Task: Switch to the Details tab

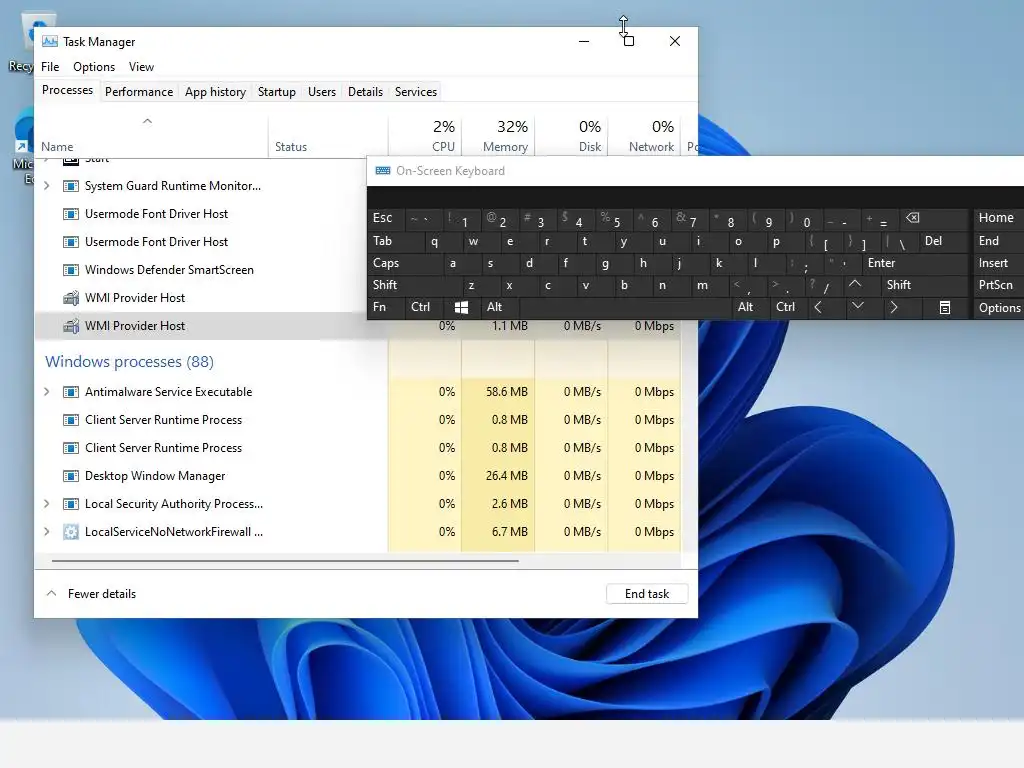Action: click(x=365, y=92)
